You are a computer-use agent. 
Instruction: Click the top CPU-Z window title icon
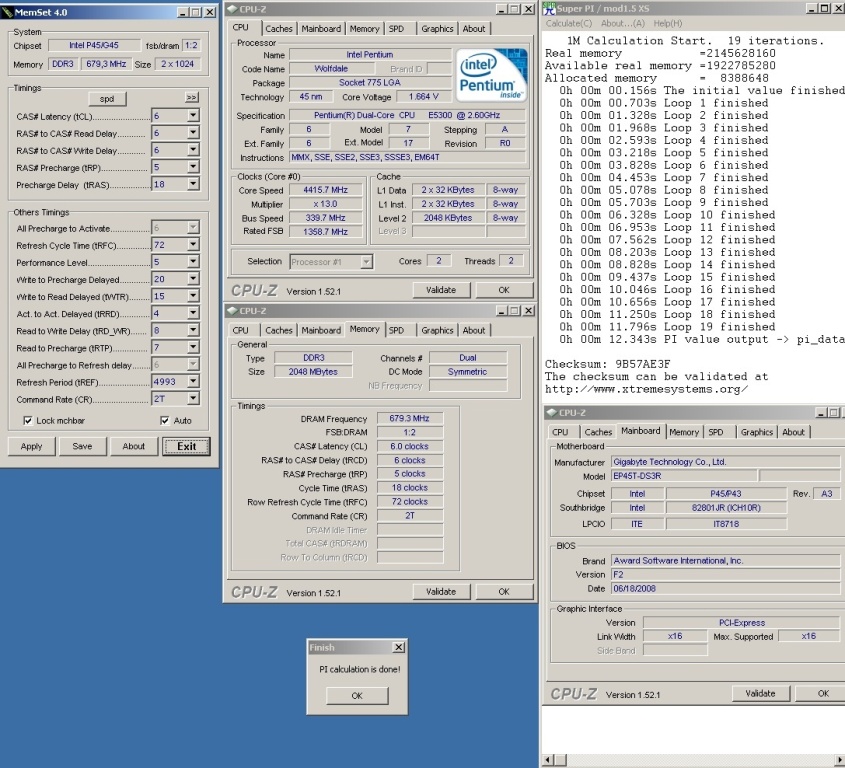(232, 9)
